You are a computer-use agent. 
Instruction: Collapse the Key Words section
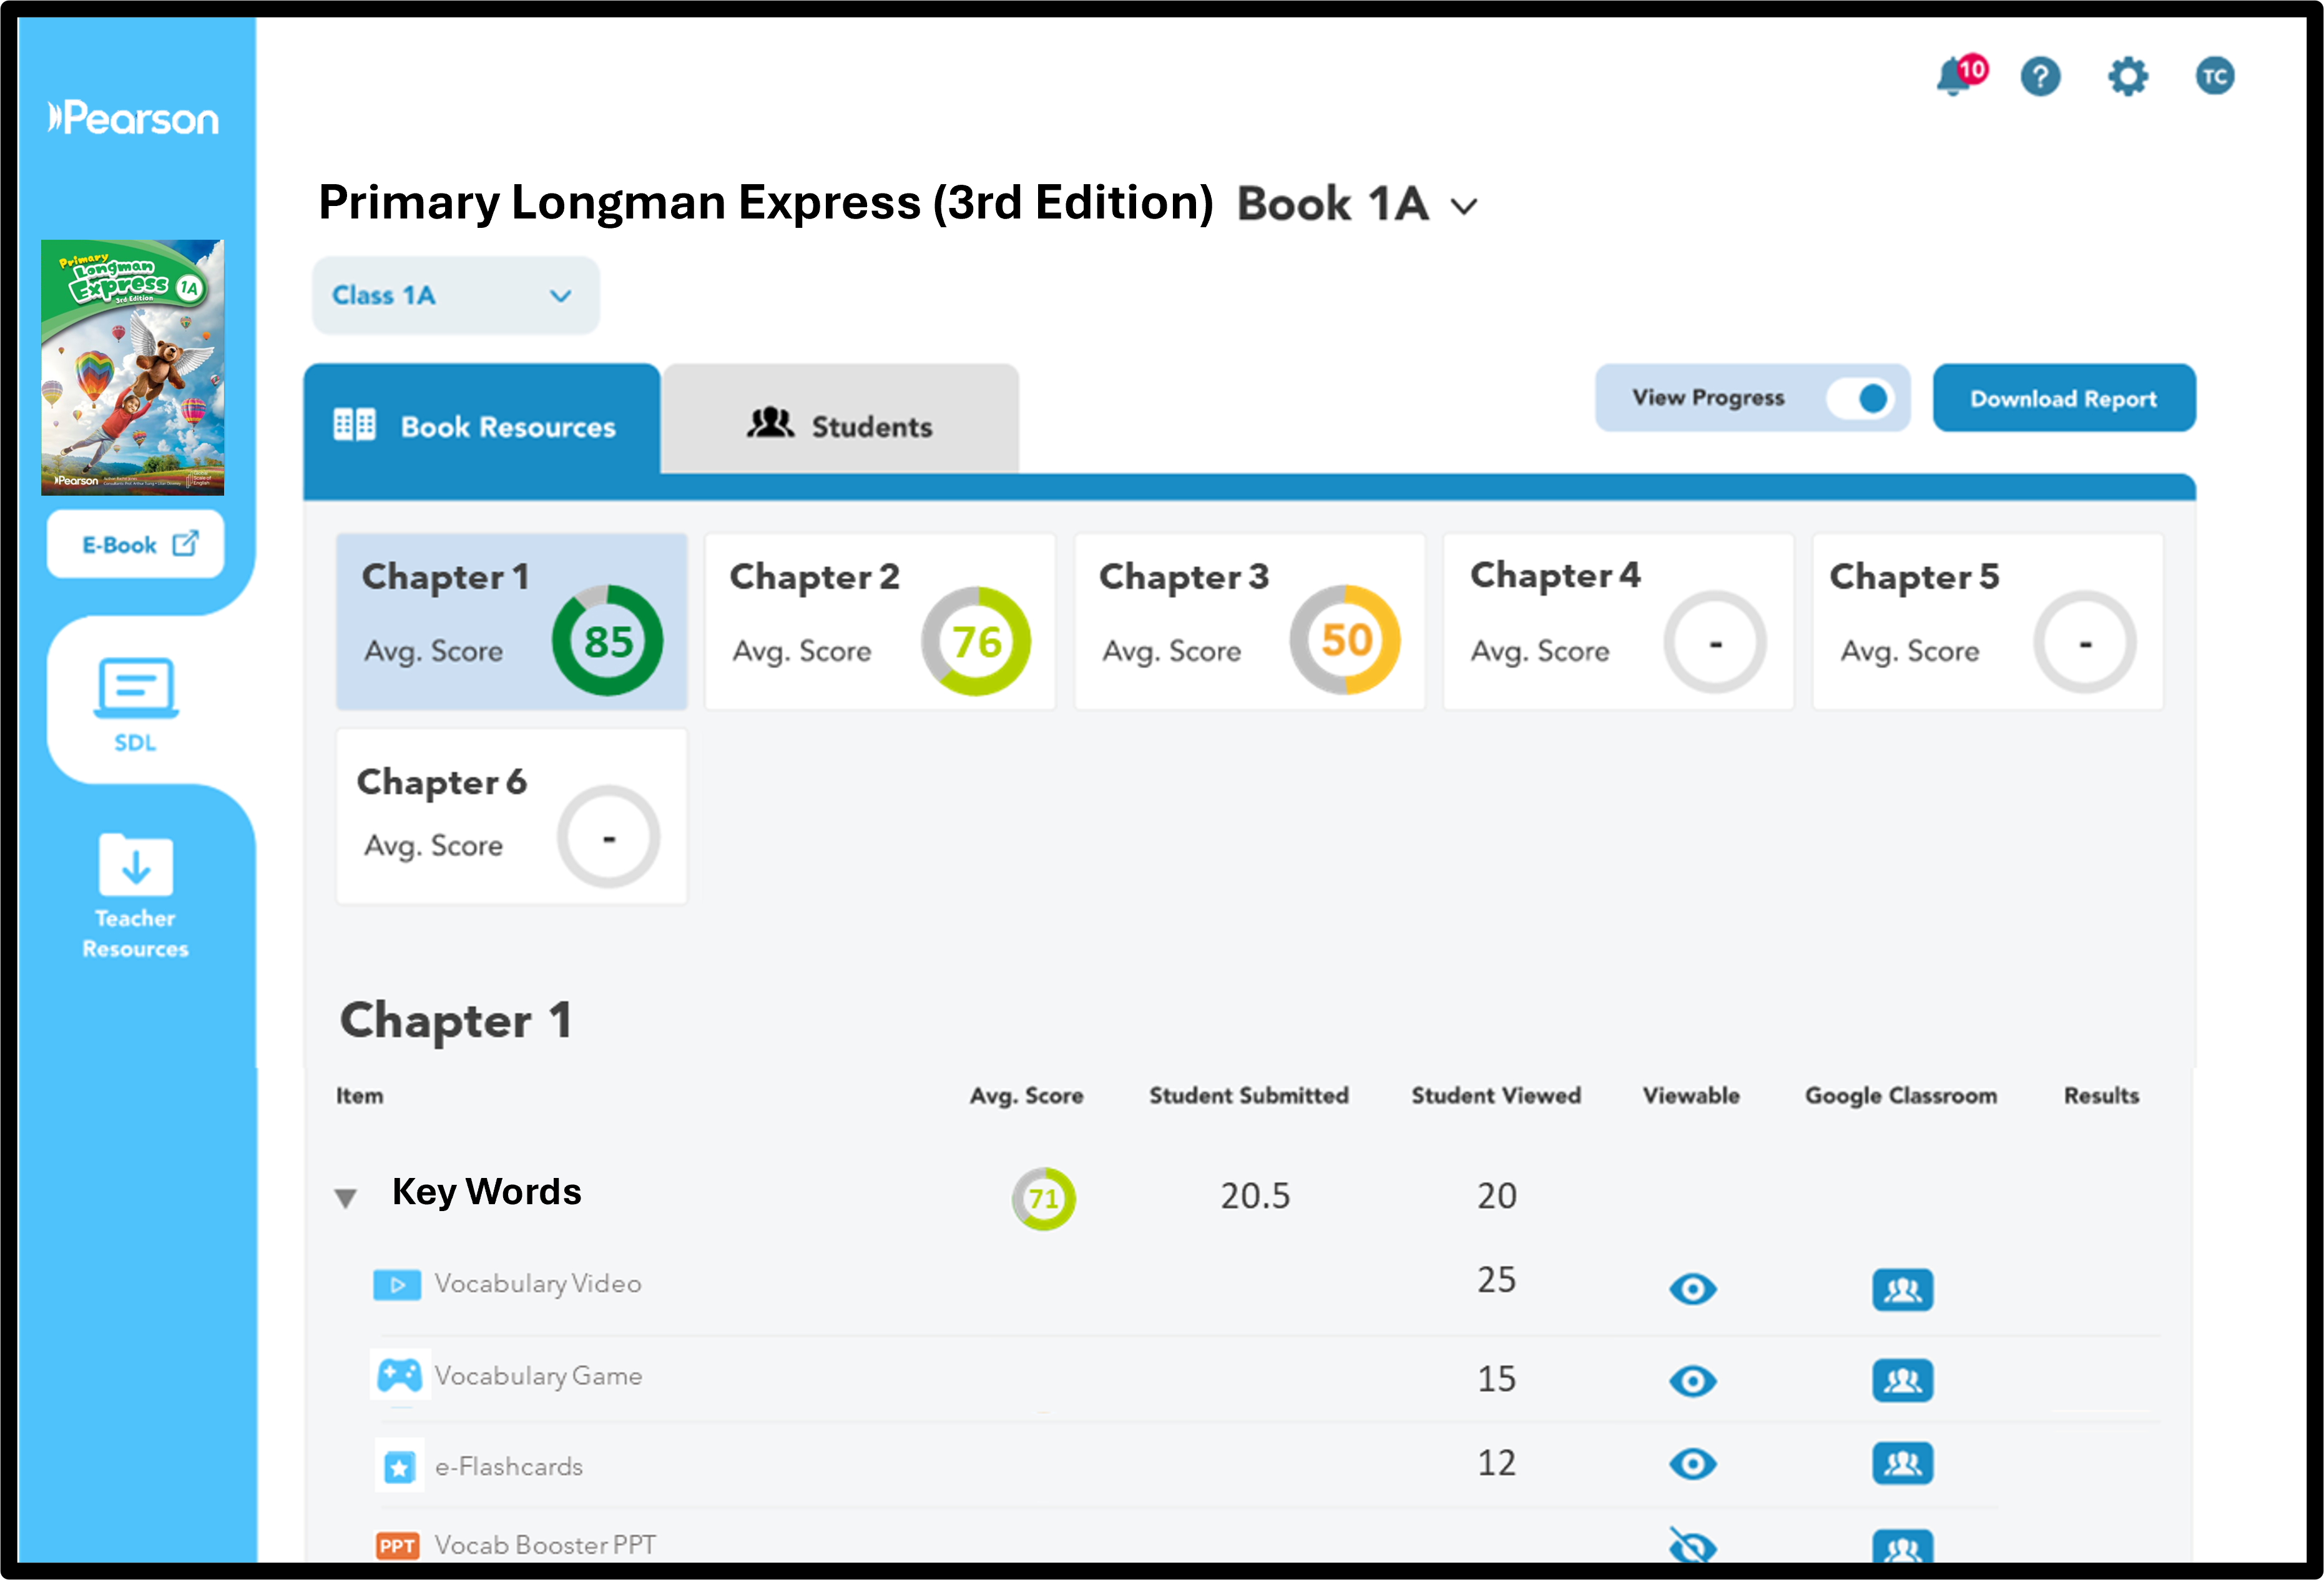click(346, 1197)
